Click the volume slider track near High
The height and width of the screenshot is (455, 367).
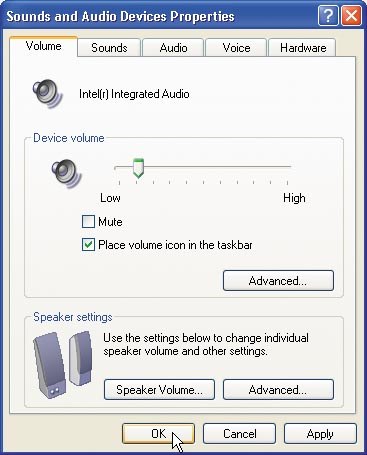tap(282, 166)
